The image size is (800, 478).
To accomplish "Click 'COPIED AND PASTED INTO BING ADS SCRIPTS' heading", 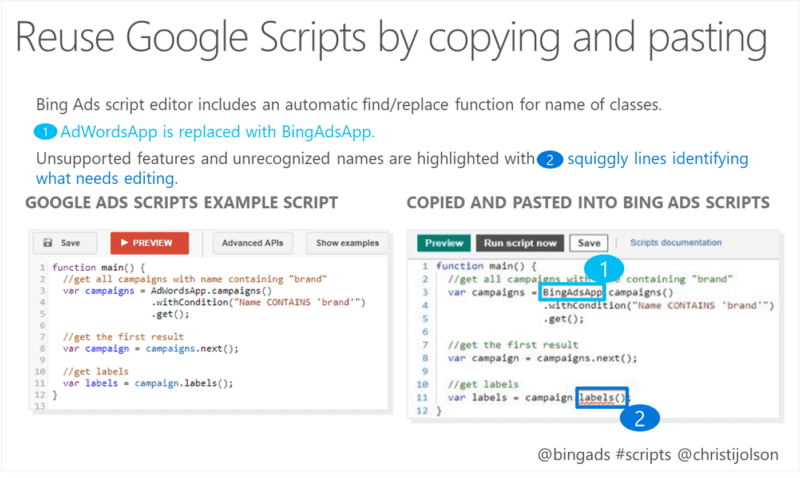I will point(588,203).
